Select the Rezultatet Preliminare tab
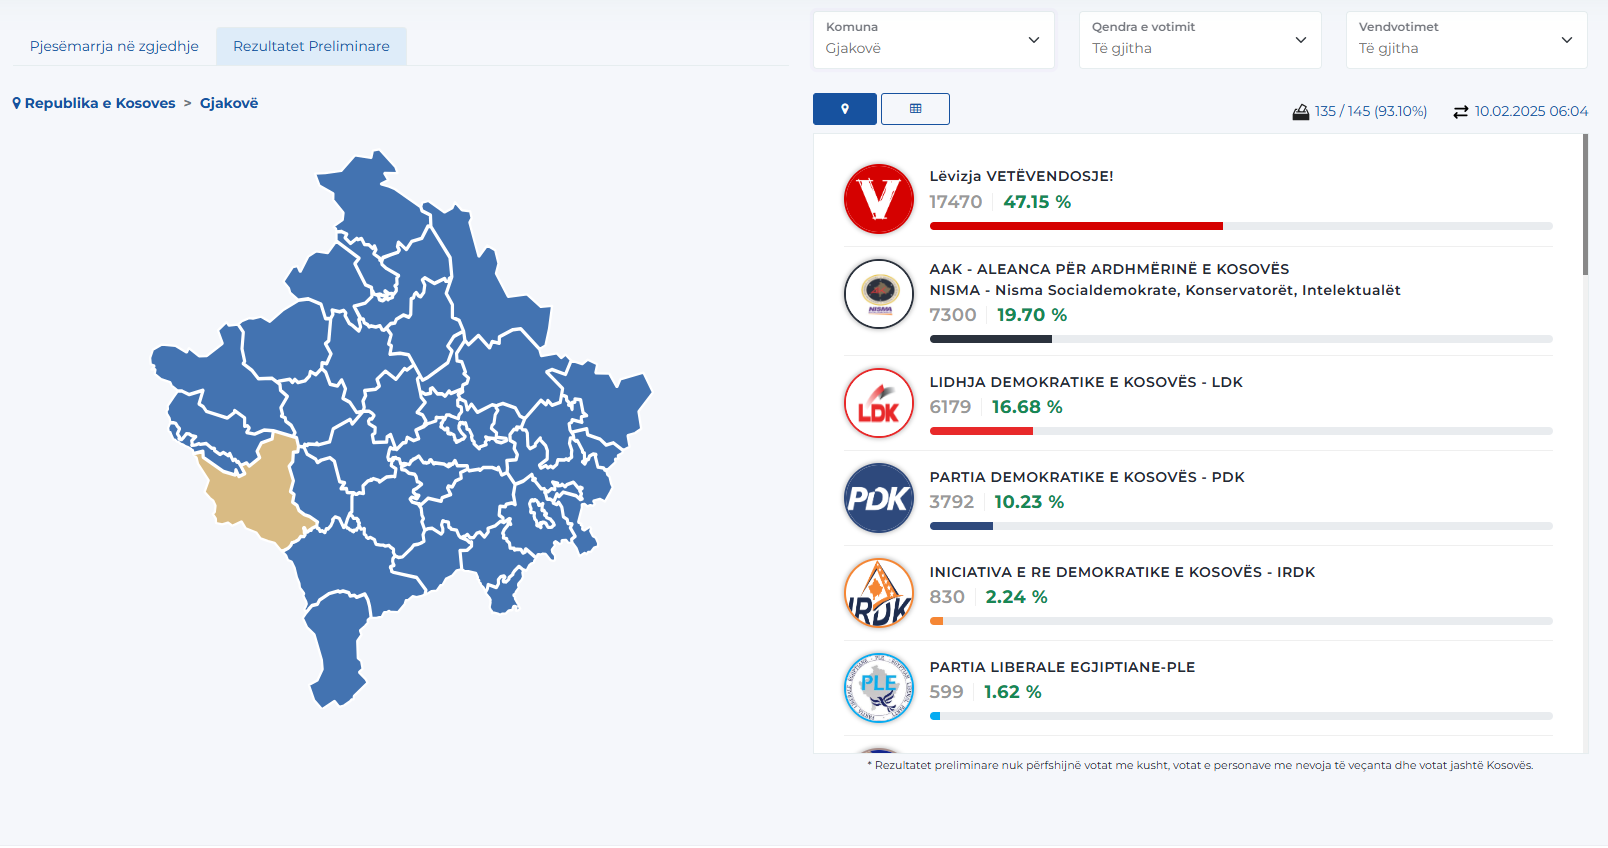The width and height of the screenshot is (1608, 848). click(x=311, y=46)
